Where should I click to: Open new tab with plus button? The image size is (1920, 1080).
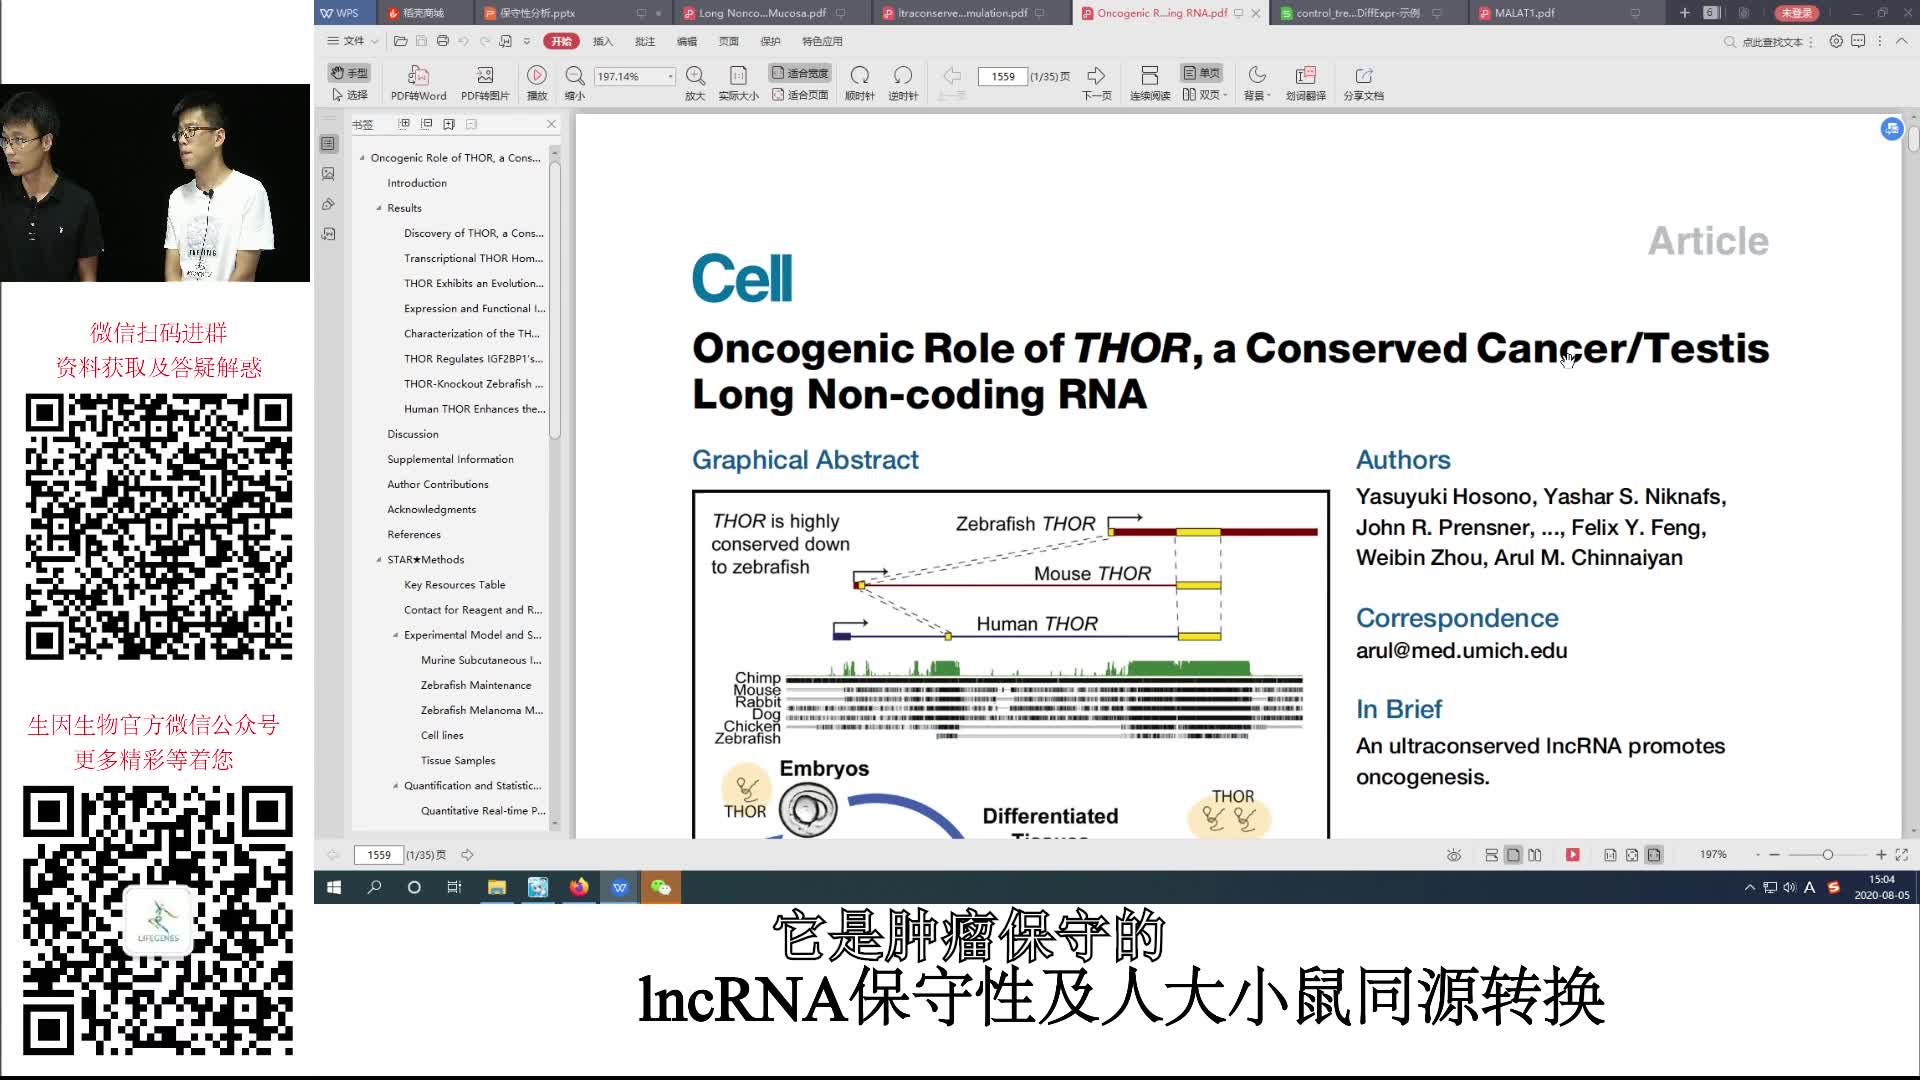[1684, 13]
